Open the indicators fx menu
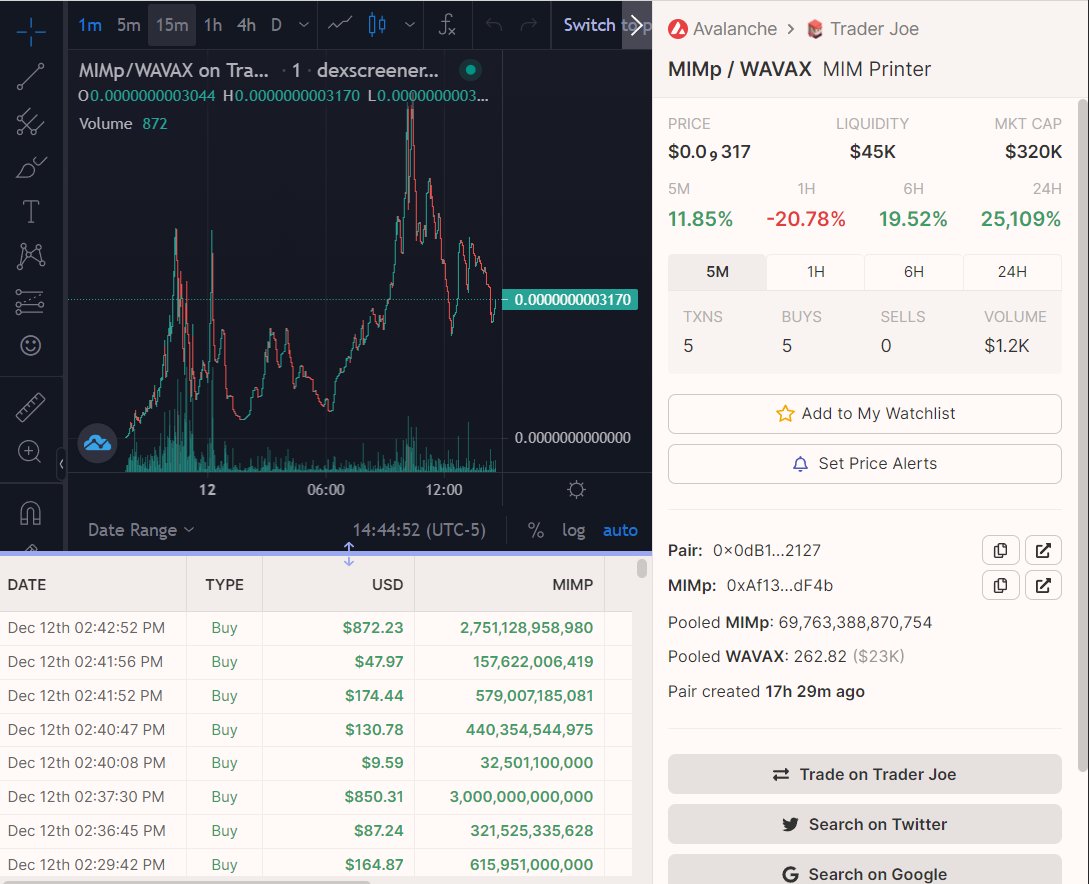Screen dimensions: 1089x884 [x=447, y=25]
